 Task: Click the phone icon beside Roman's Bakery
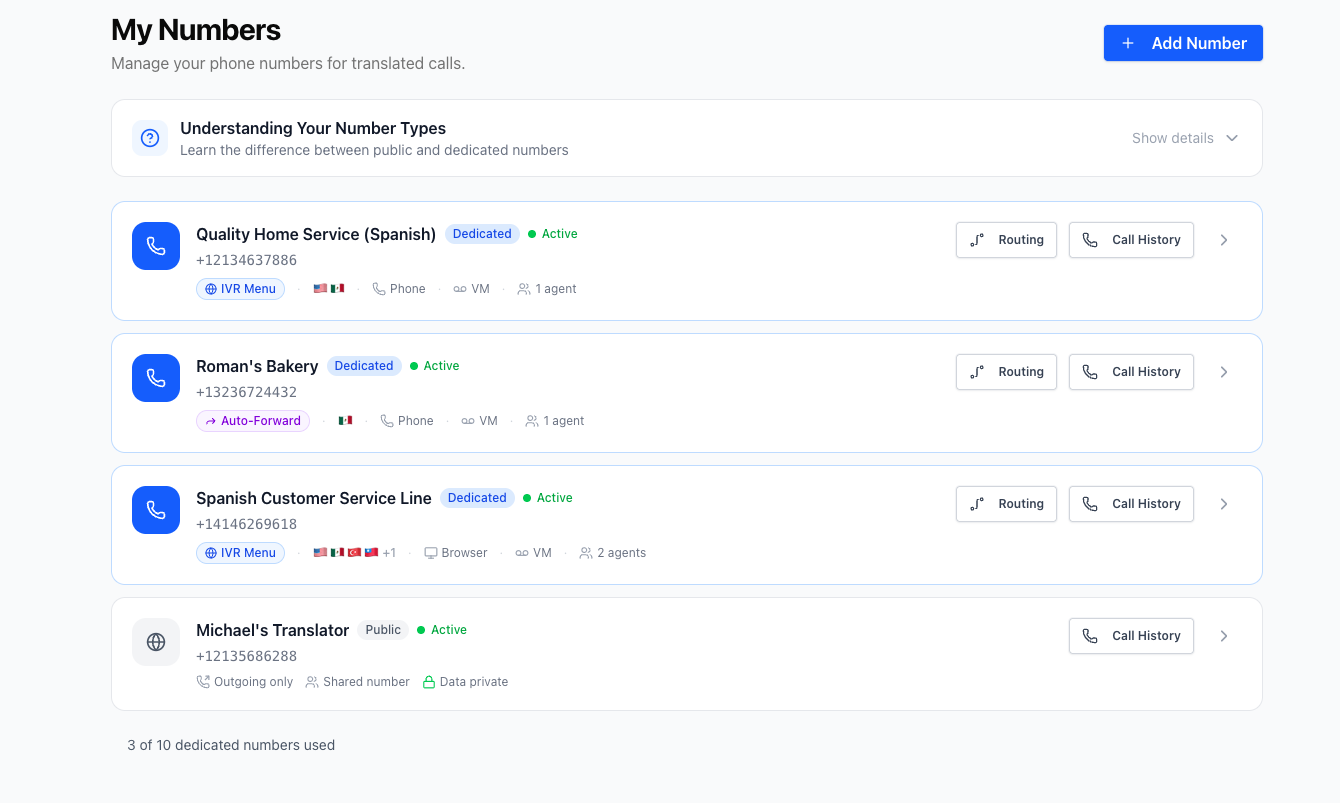click(x=156, y=378)
